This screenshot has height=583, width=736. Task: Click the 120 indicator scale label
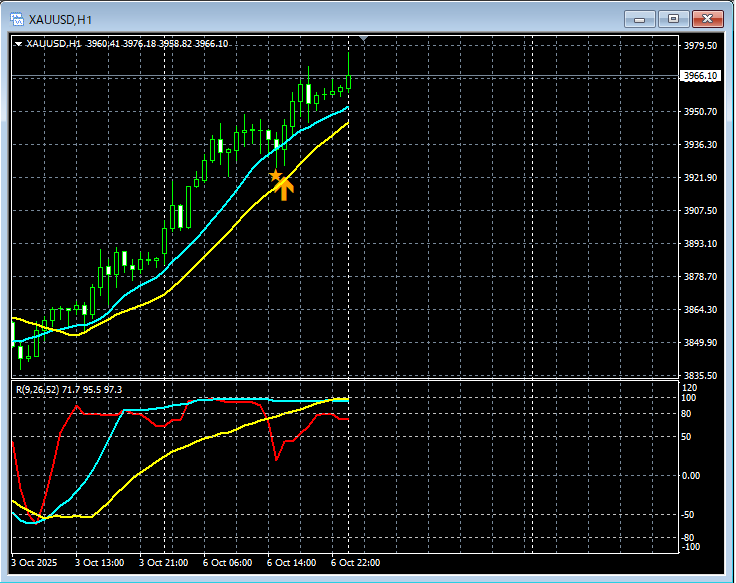click(x=690, y=388)
